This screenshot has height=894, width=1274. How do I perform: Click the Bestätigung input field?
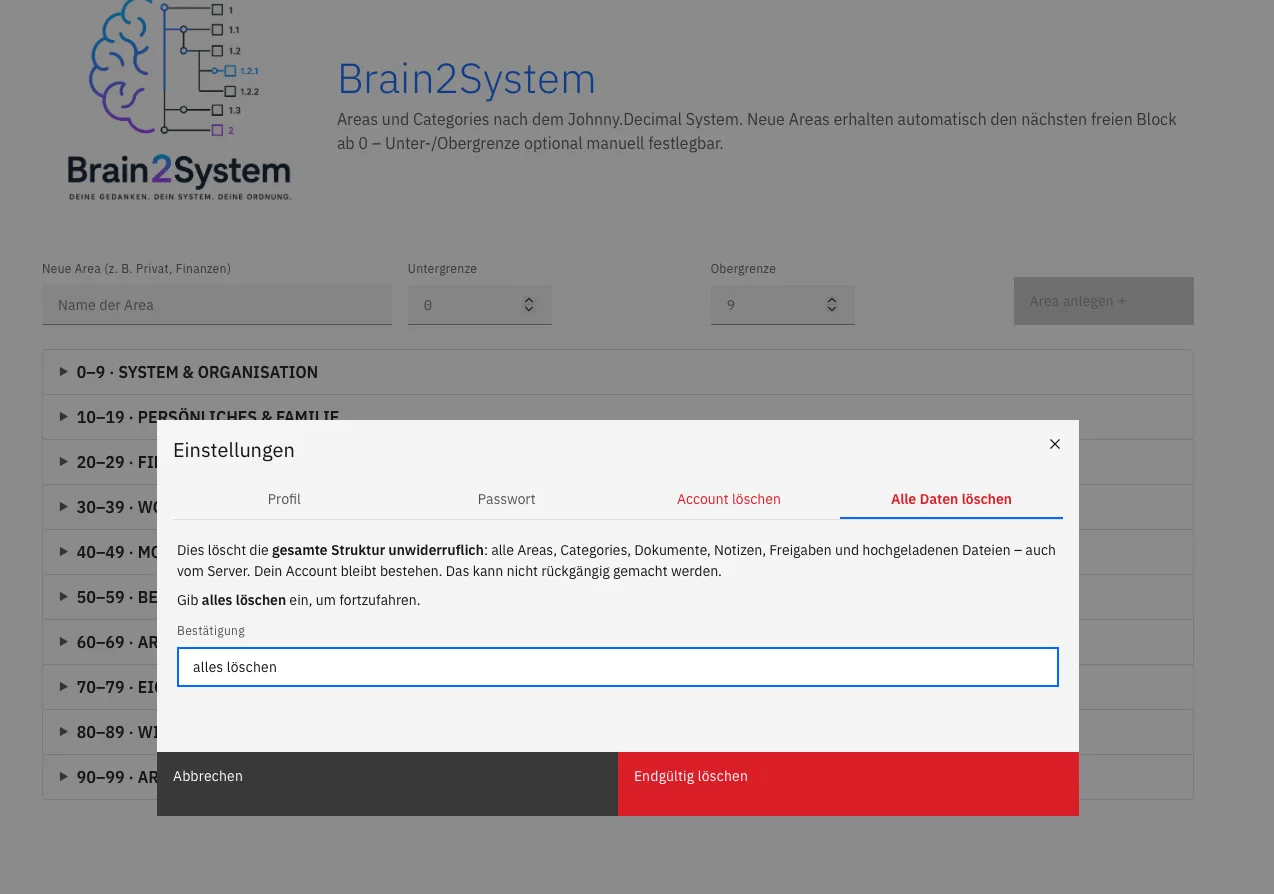(617, 667)
